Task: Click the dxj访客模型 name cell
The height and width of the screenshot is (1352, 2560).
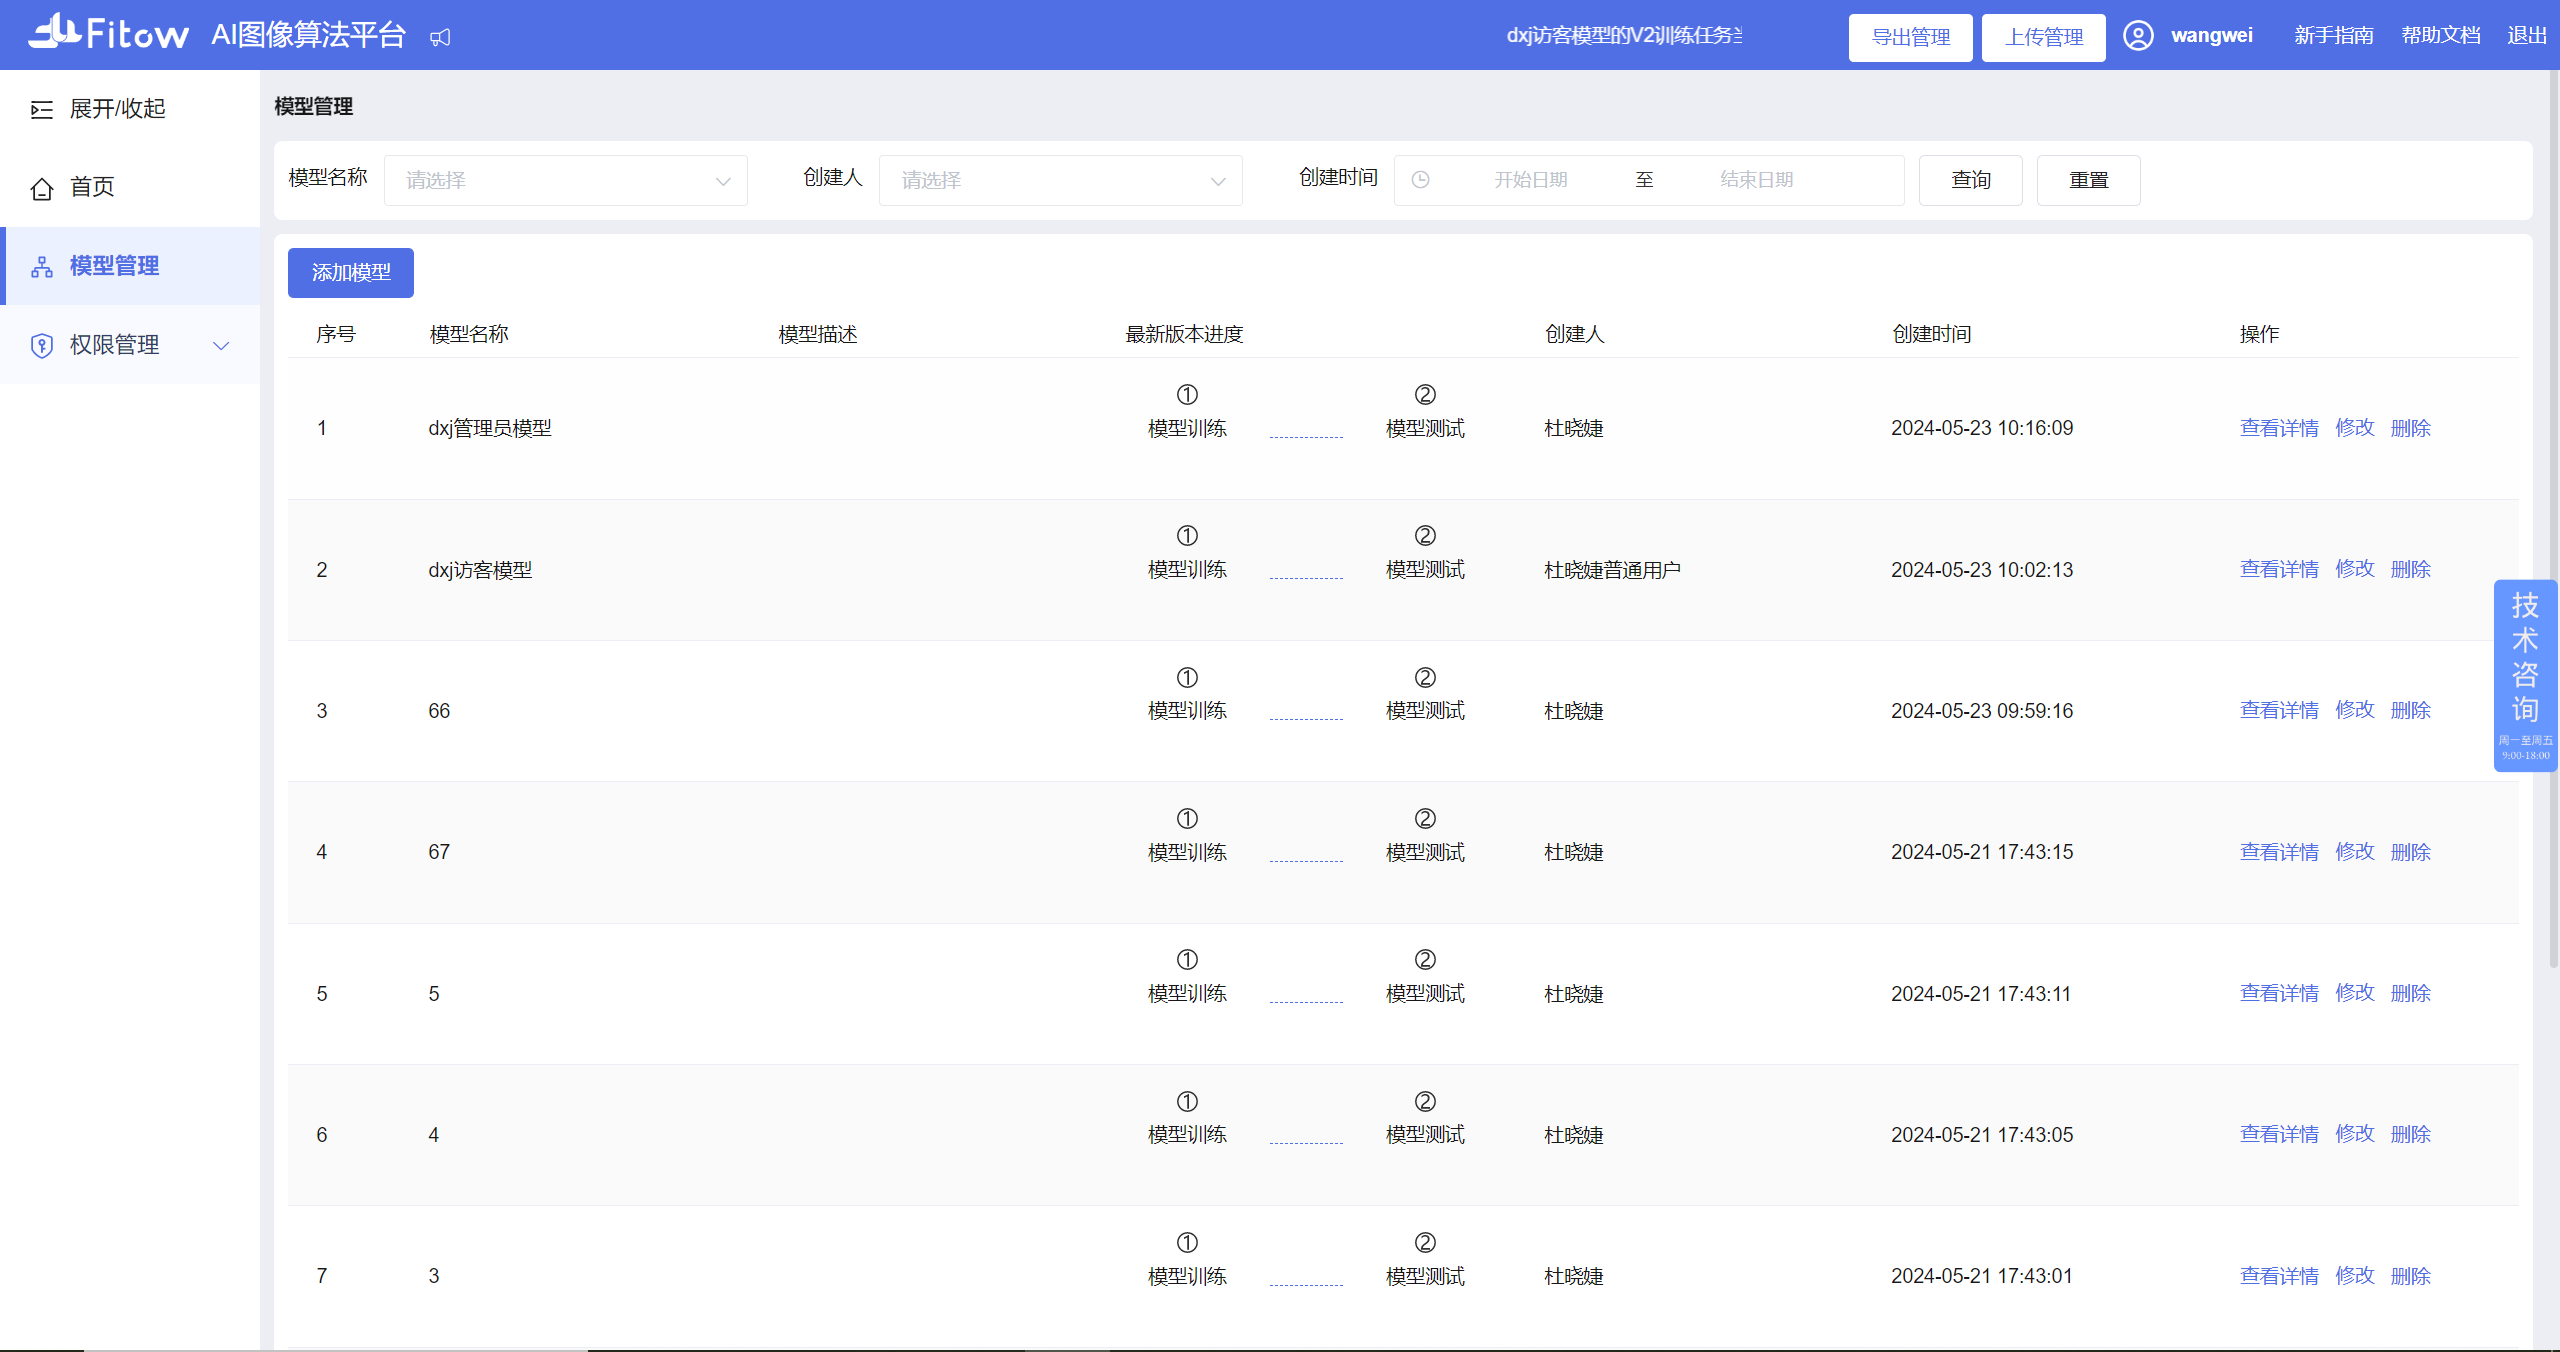Action: click(480, 570)
